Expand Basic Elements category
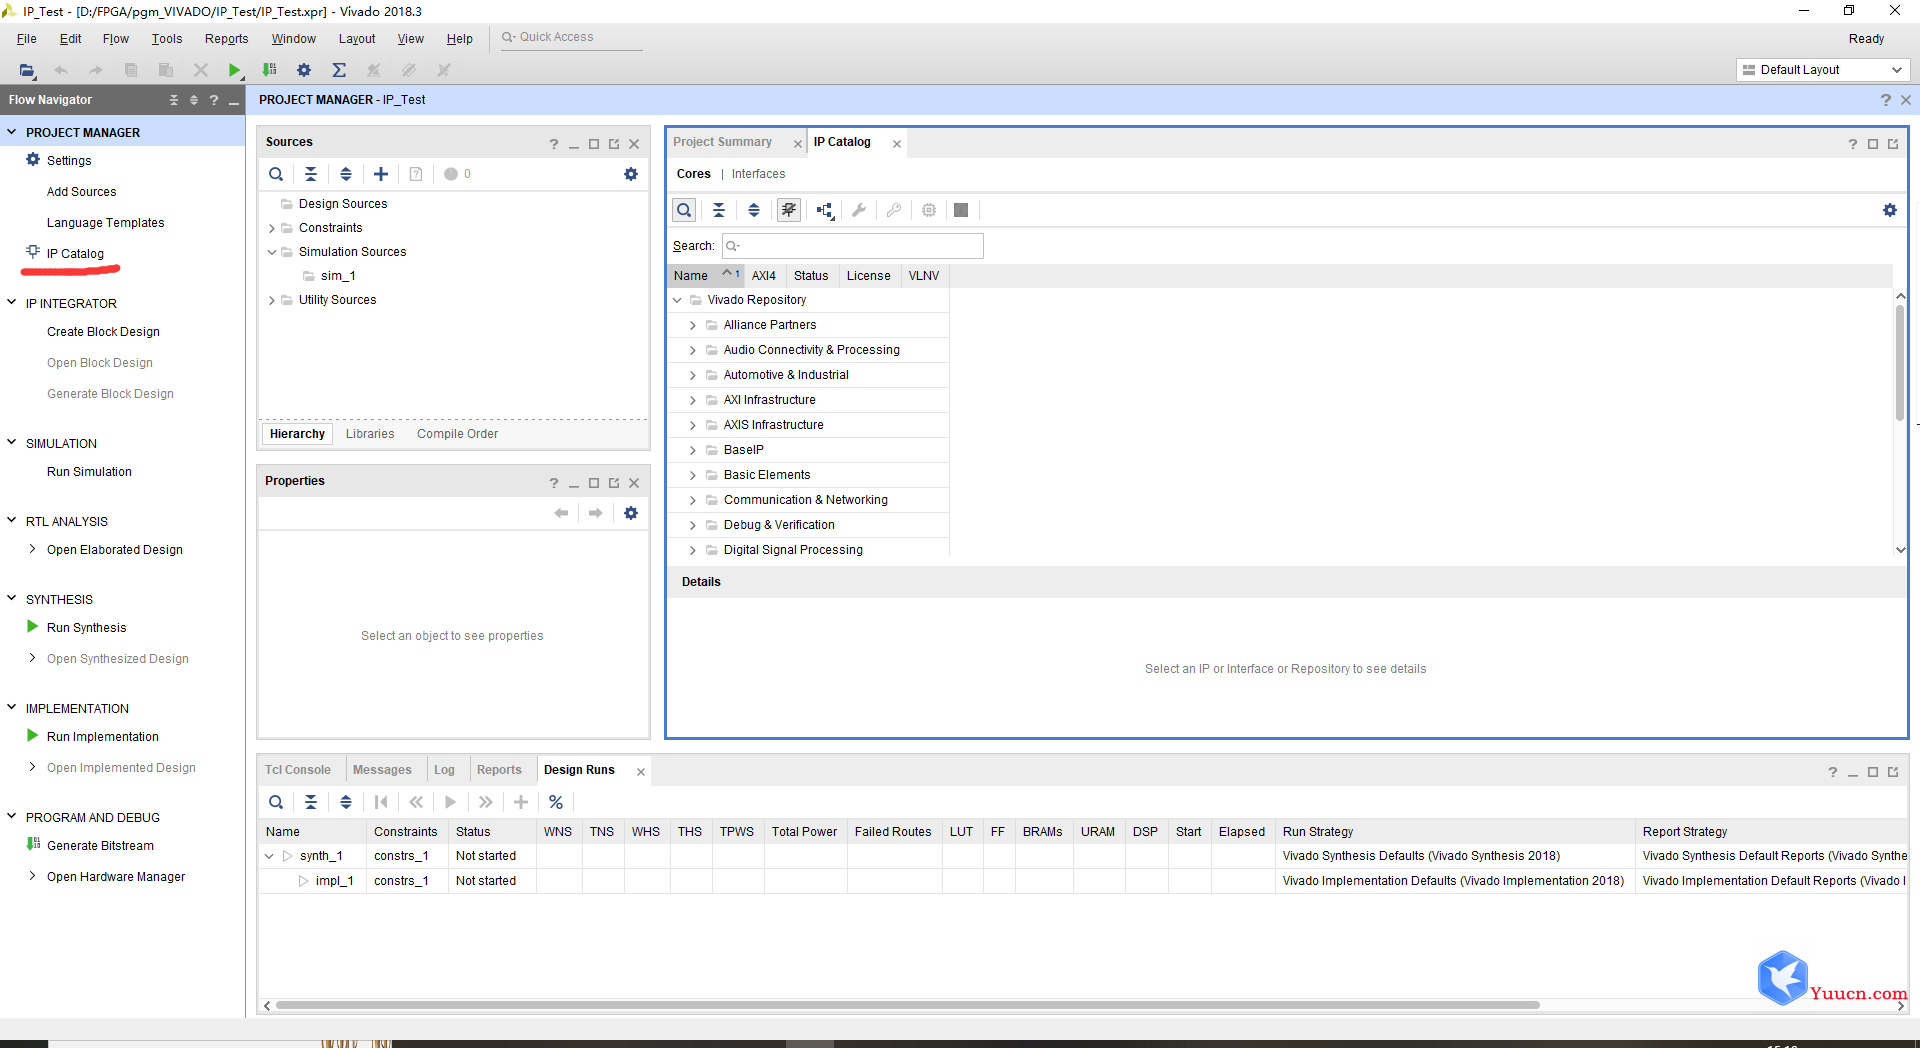 coord(692,475)
